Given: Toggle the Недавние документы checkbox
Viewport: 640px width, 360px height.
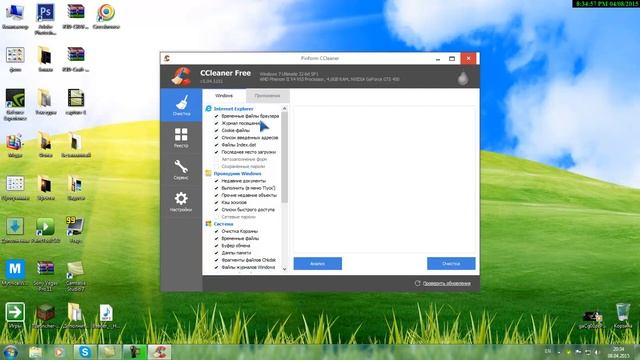Looking at the screenshot, I should click(216, 181).
